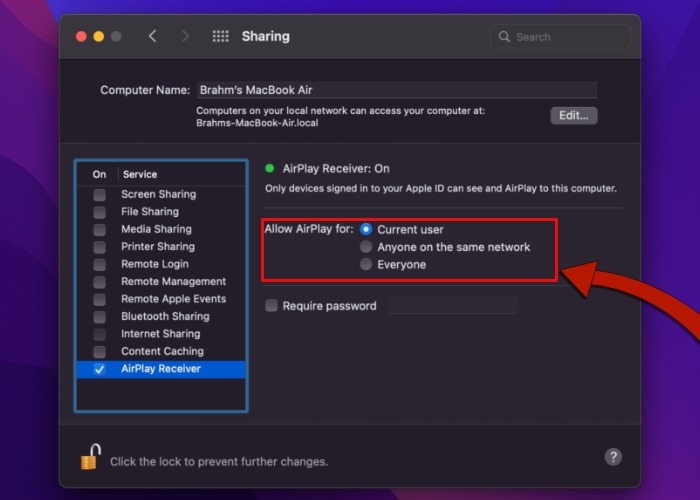Go forward using the right chevron
700x500 pixels.
185,36
